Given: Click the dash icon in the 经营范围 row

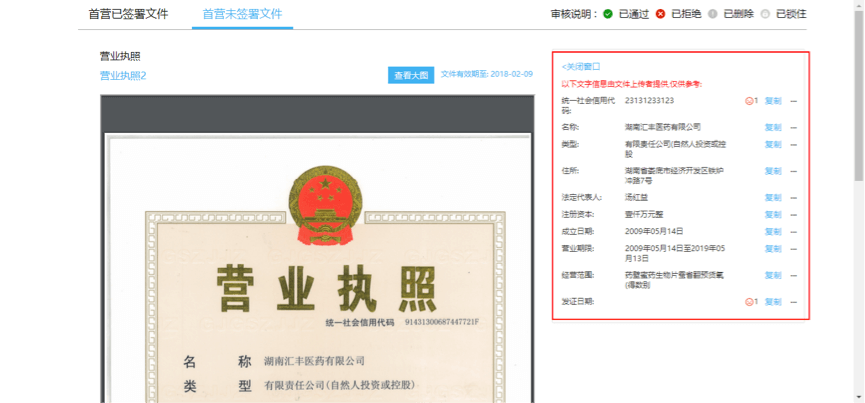Looking at the screenshot, I should (794, 275).
